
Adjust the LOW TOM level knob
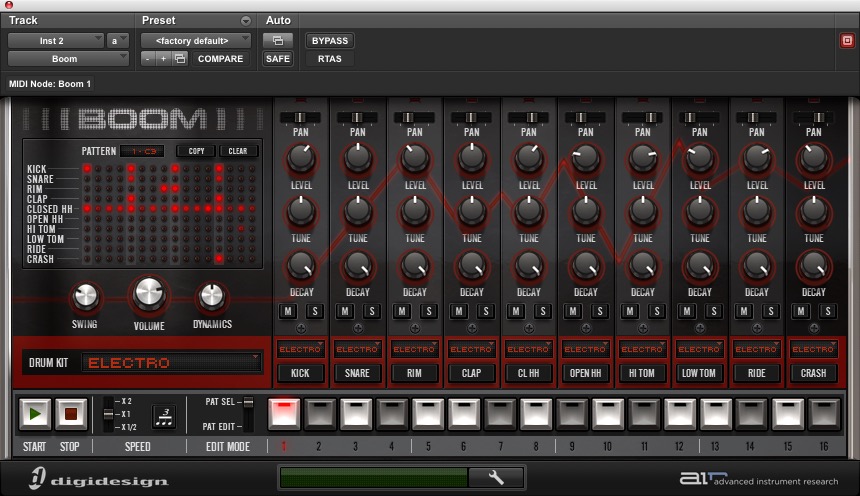[x=700, y=159]
